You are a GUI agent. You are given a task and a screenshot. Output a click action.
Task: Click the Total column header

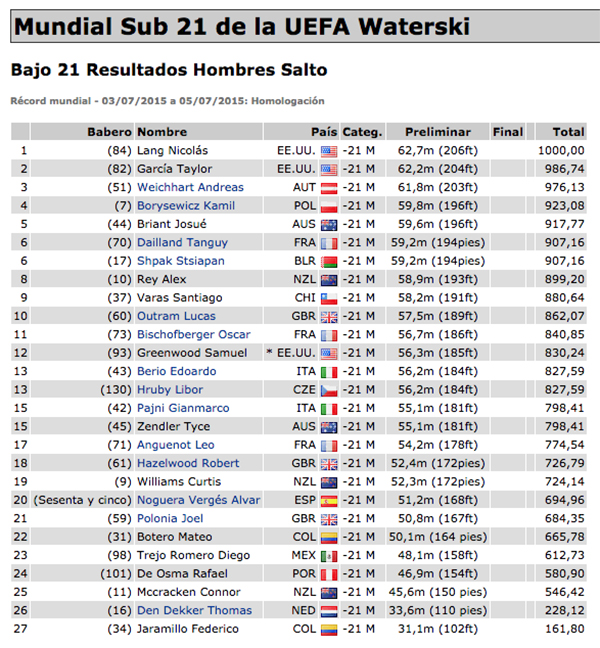pyautogui.click(x=568, y=131)
